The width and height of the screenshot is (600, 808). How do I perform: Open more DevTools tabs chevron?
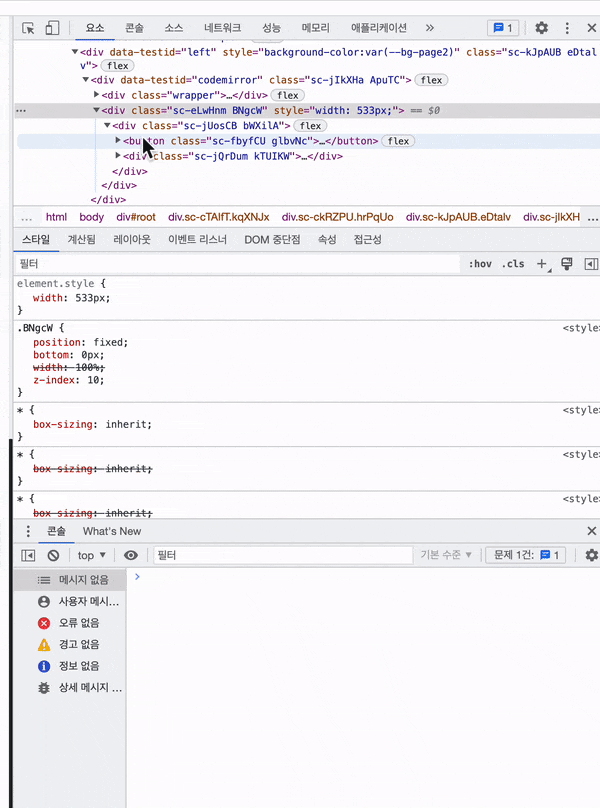click(429, 28)
